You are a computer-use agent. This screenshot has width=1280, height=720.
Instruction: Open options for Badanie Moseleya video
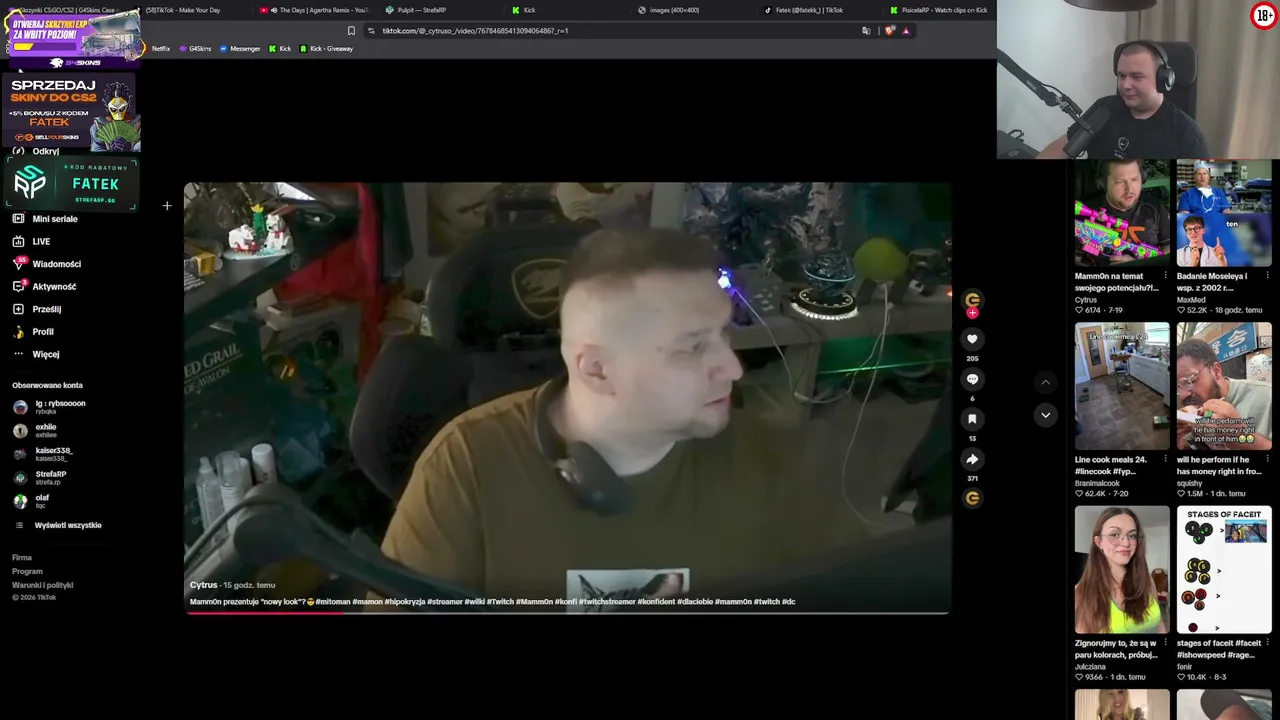(1268, 276)
